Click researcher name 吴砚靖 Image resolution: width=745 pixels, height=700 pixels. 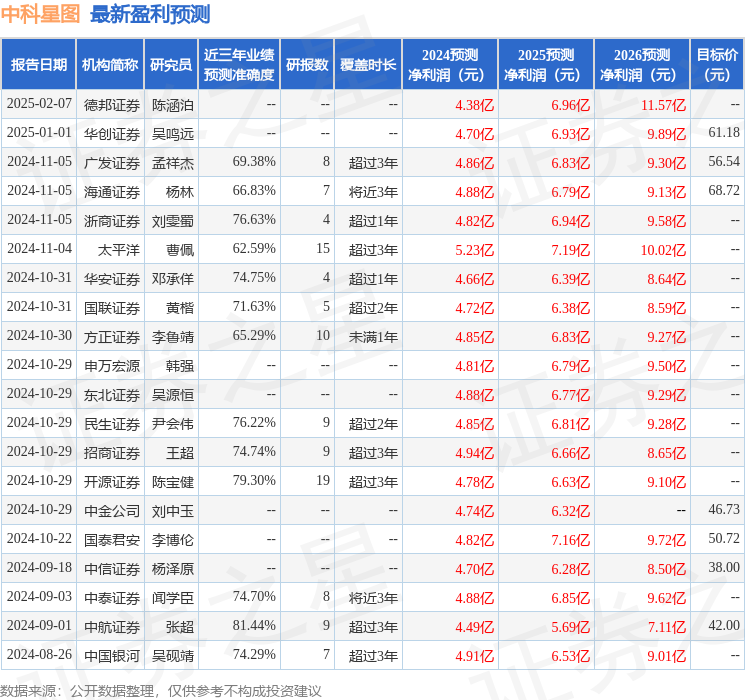[x=172, y=656]
